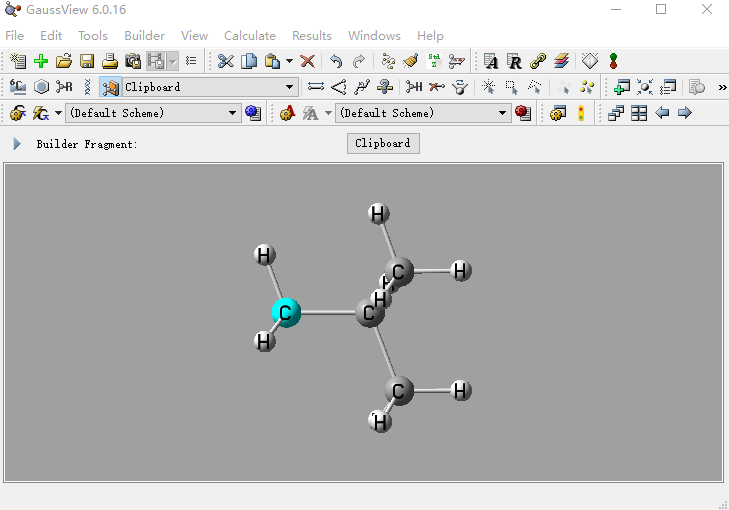Open the Results menu
Screen dimensions: 729x510
[311, 36]
